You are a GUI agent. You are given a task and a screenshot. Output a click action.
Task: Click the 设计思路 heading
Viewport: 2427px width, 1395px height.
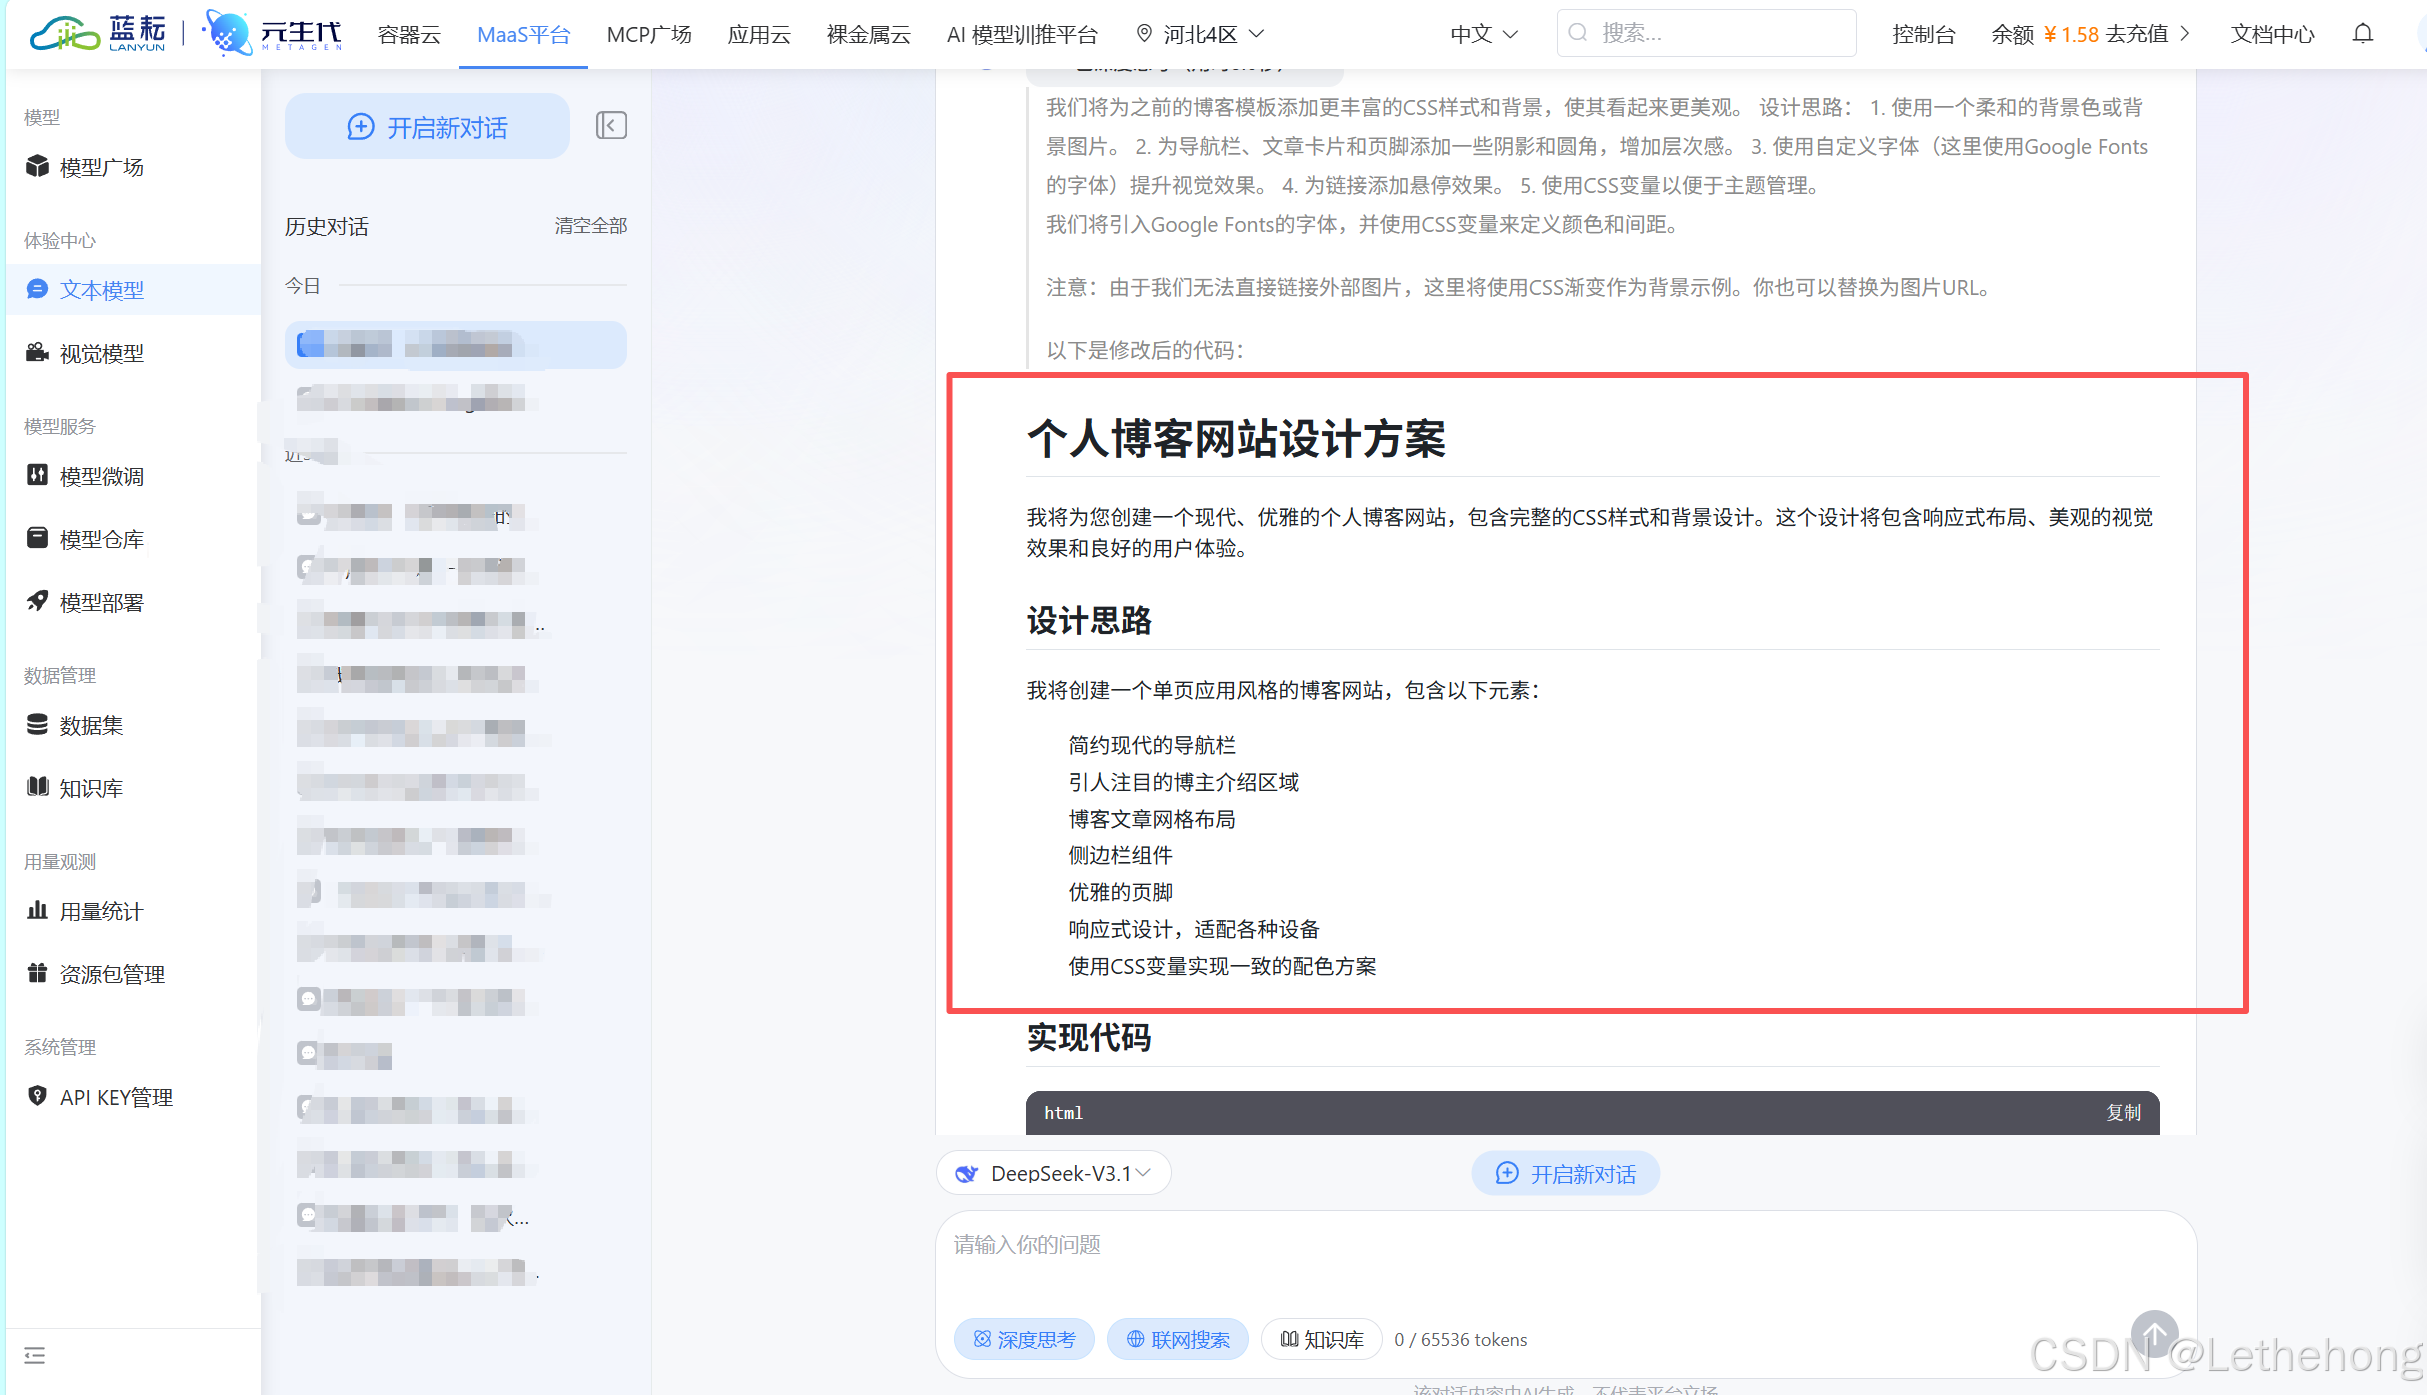[x=1089, y=620]
